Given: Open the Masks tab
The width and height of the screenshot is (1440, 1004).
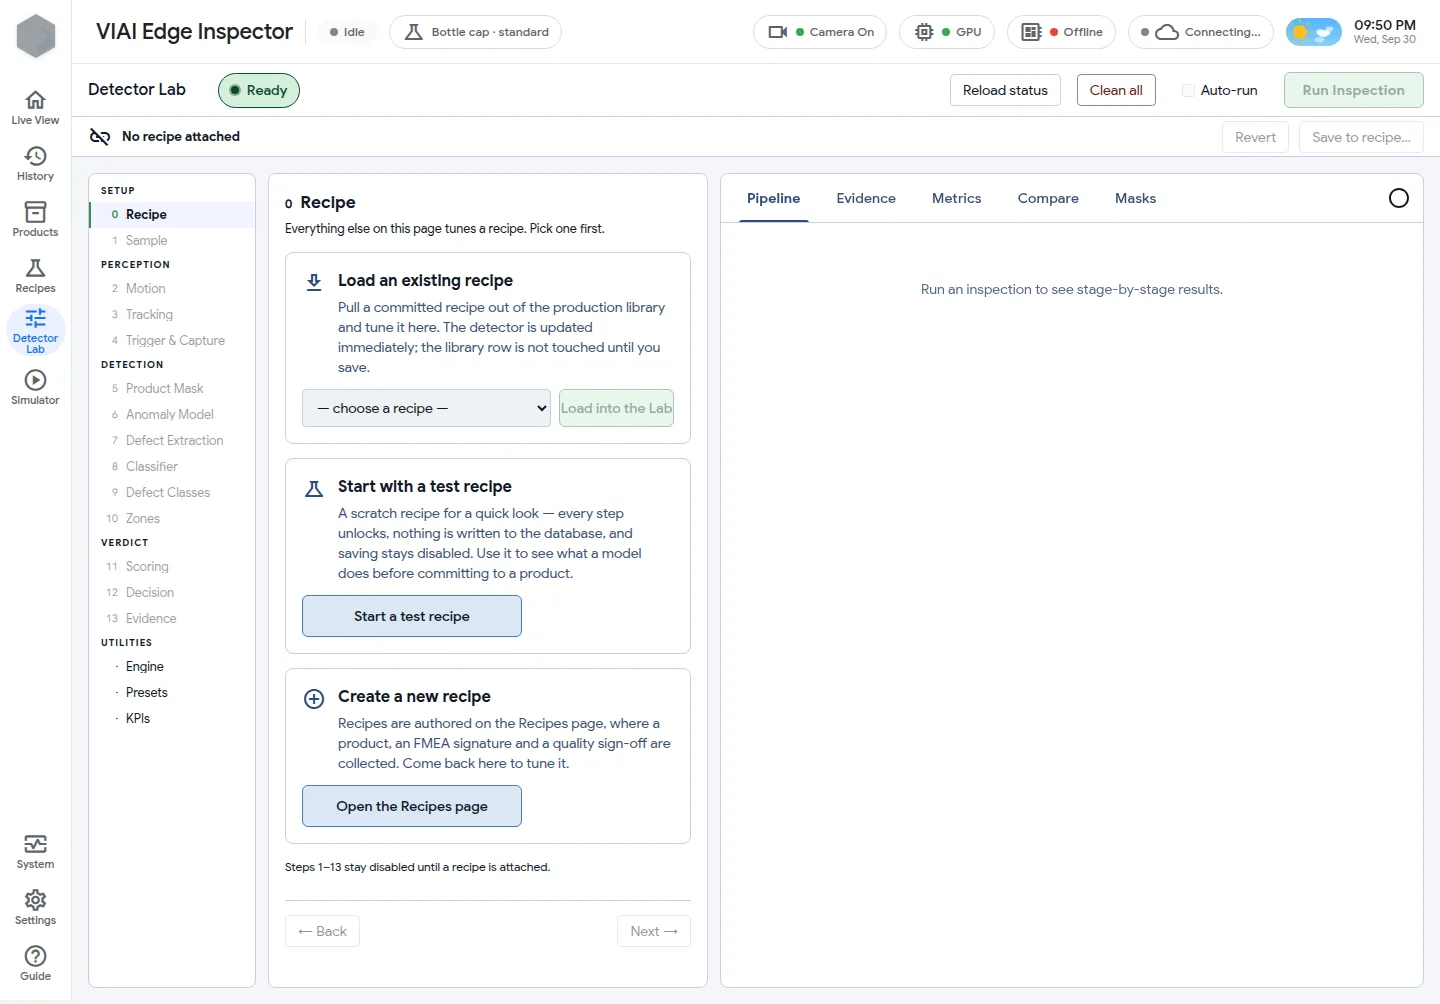Looking at the screenshot, I should (x=1135, y=198).
